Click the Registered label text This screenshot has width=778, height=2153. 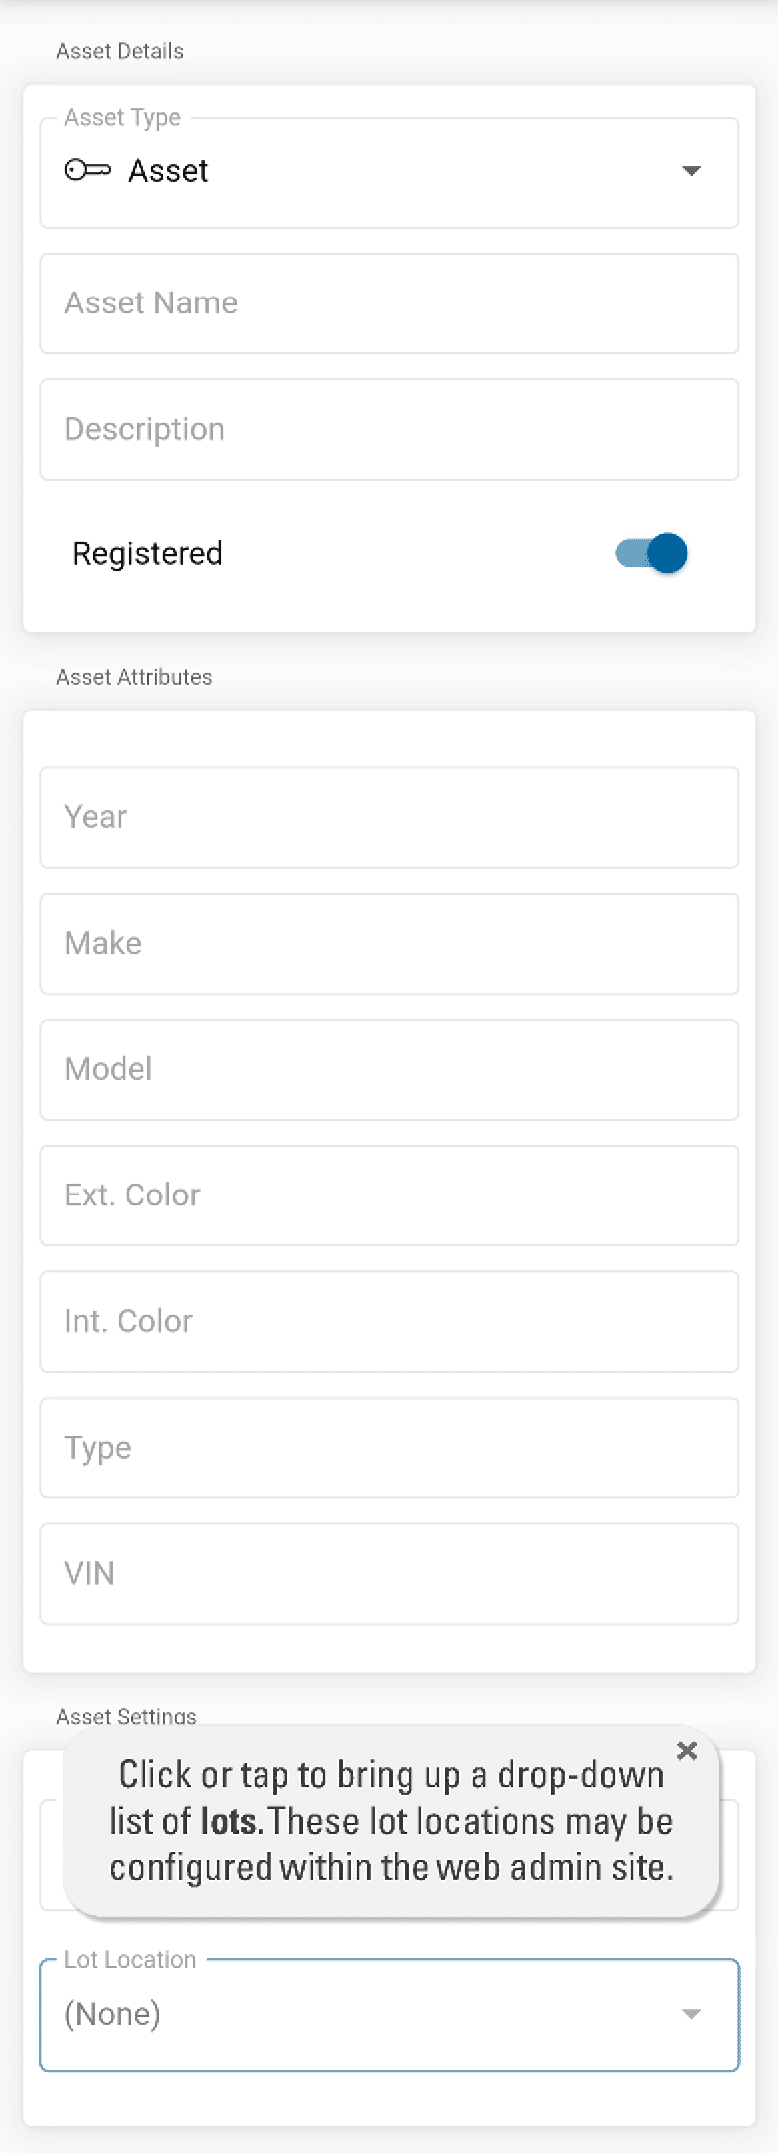147,553
